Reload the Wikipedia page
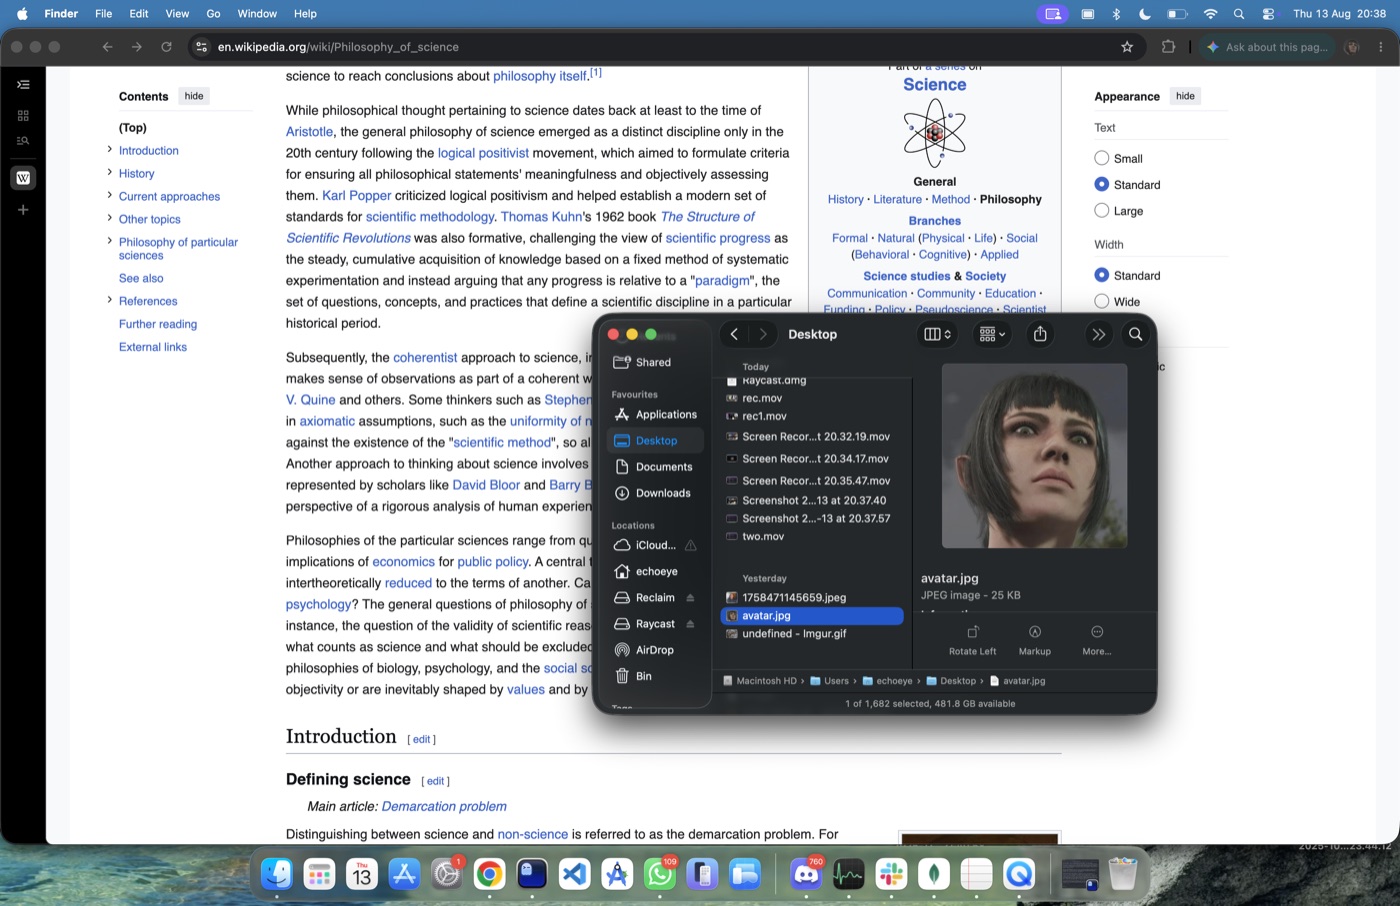This screenshot has width=1400, height=906. coord(166,47)
